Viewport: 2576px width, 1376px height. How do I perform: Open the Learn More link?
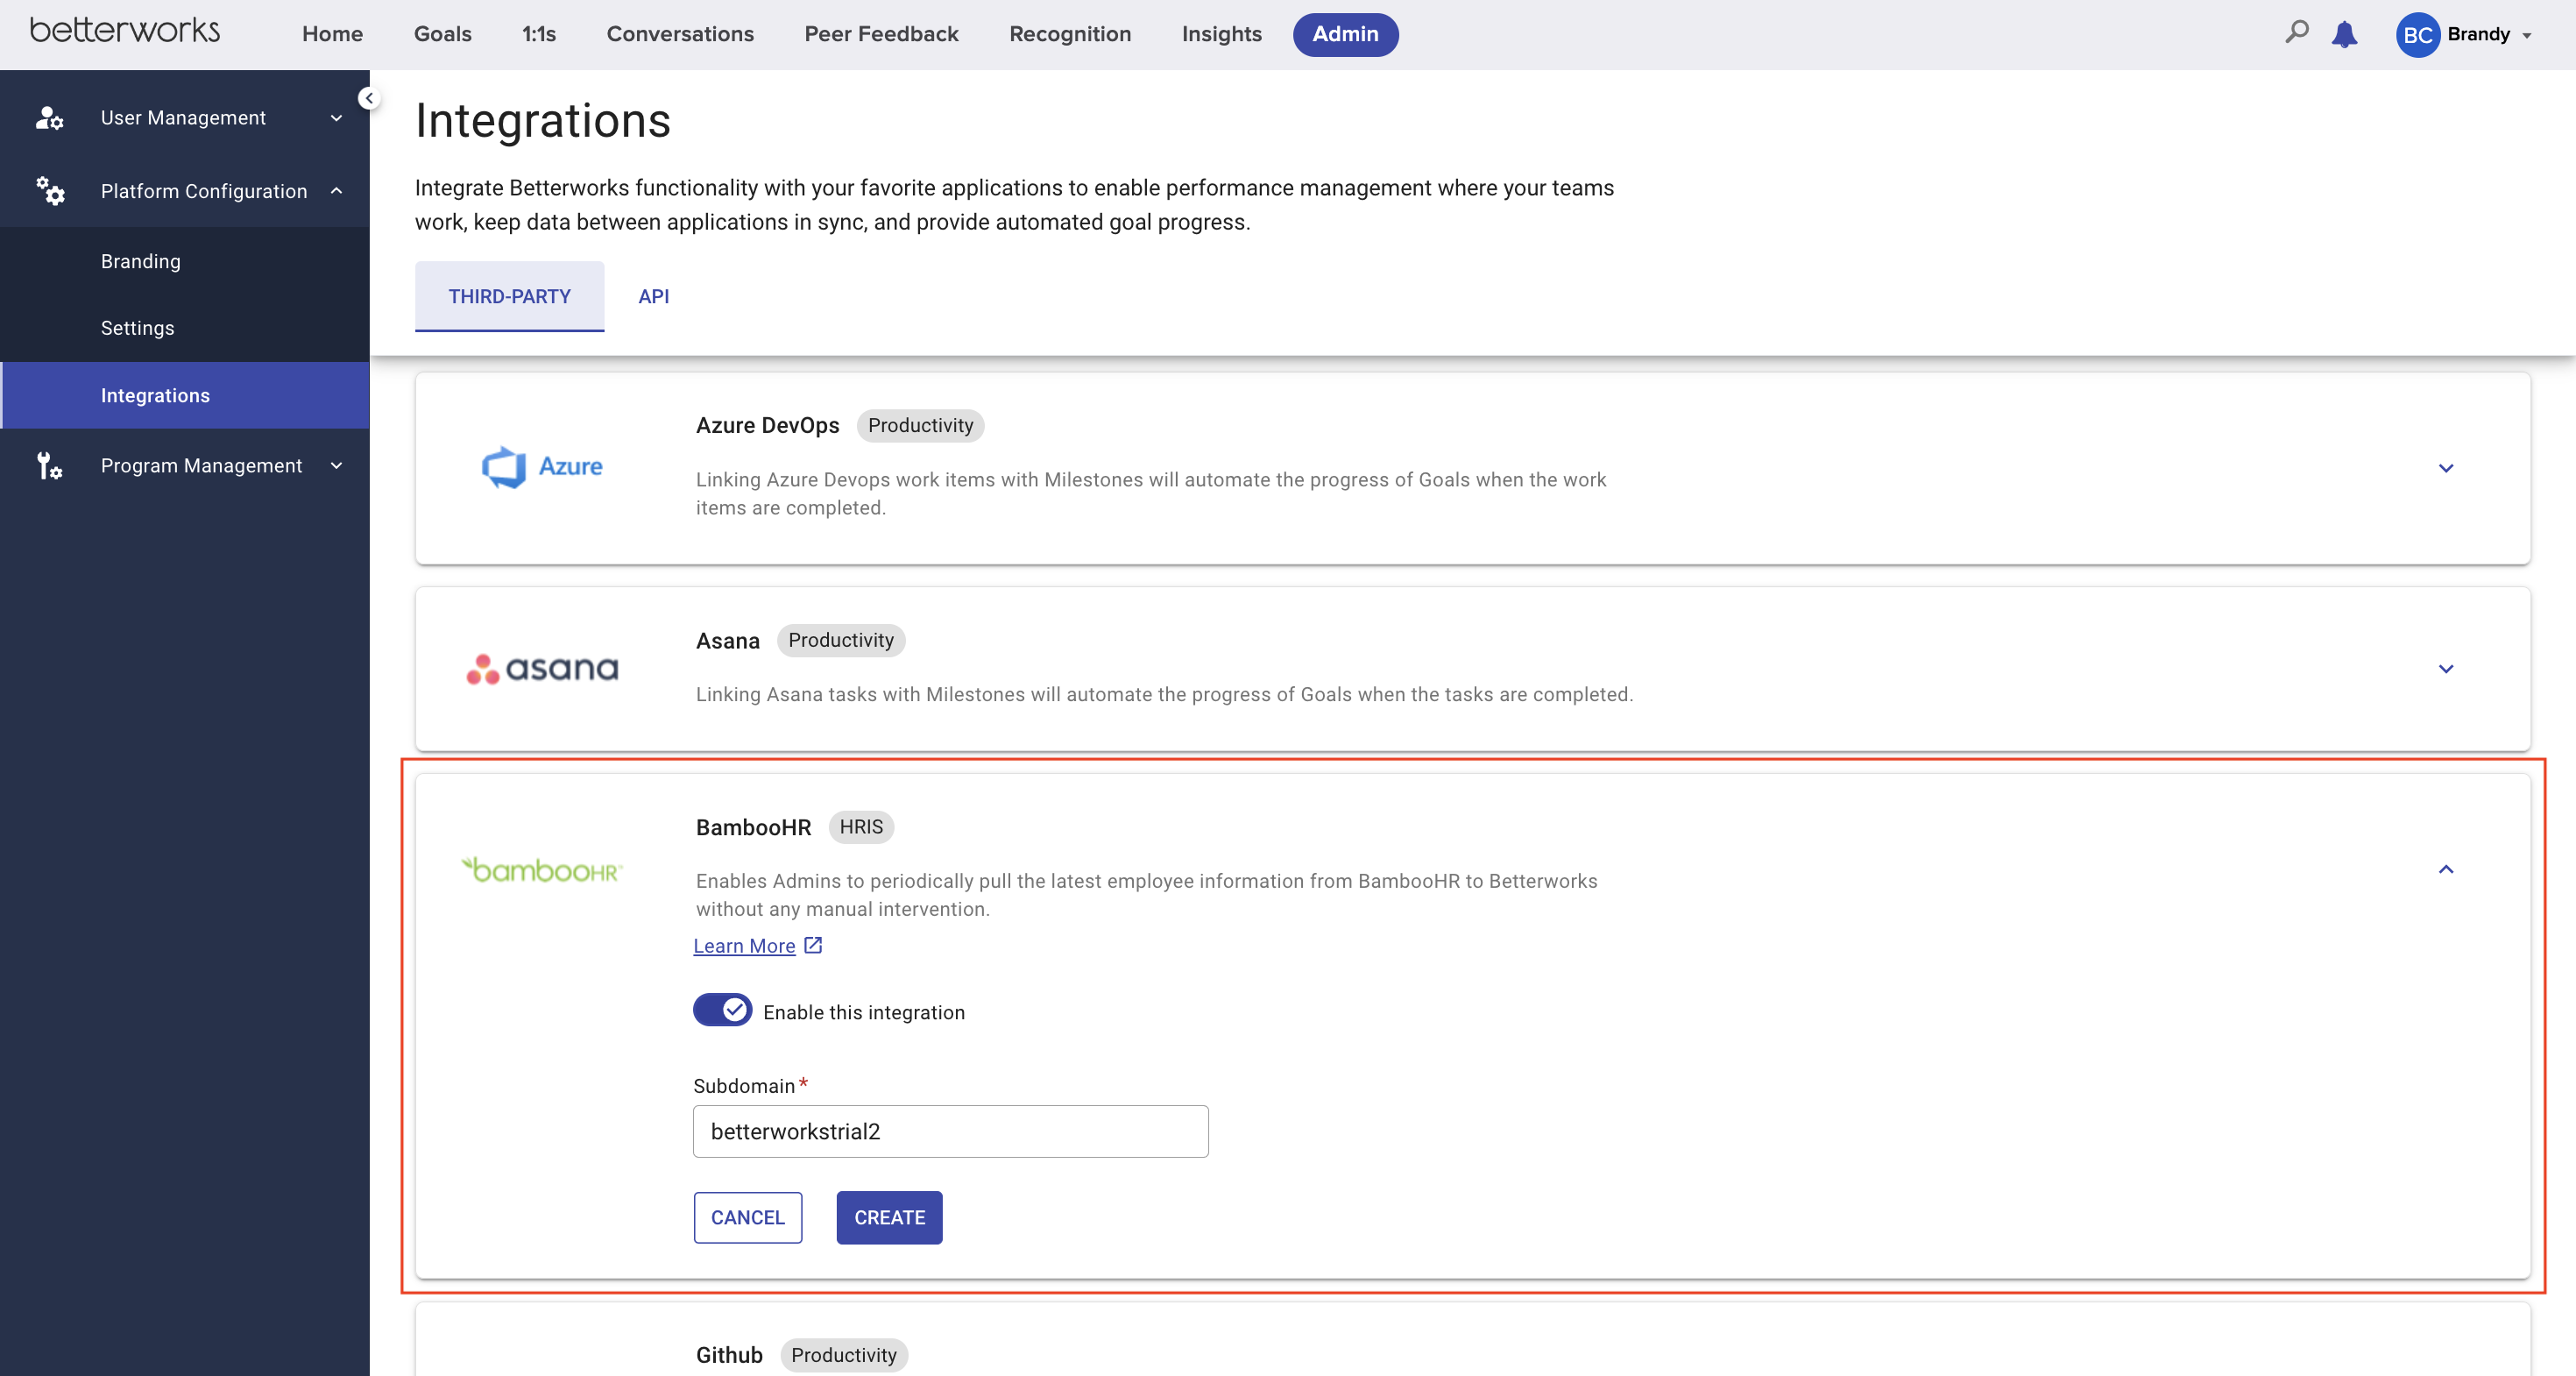click(x=745, y=946)
